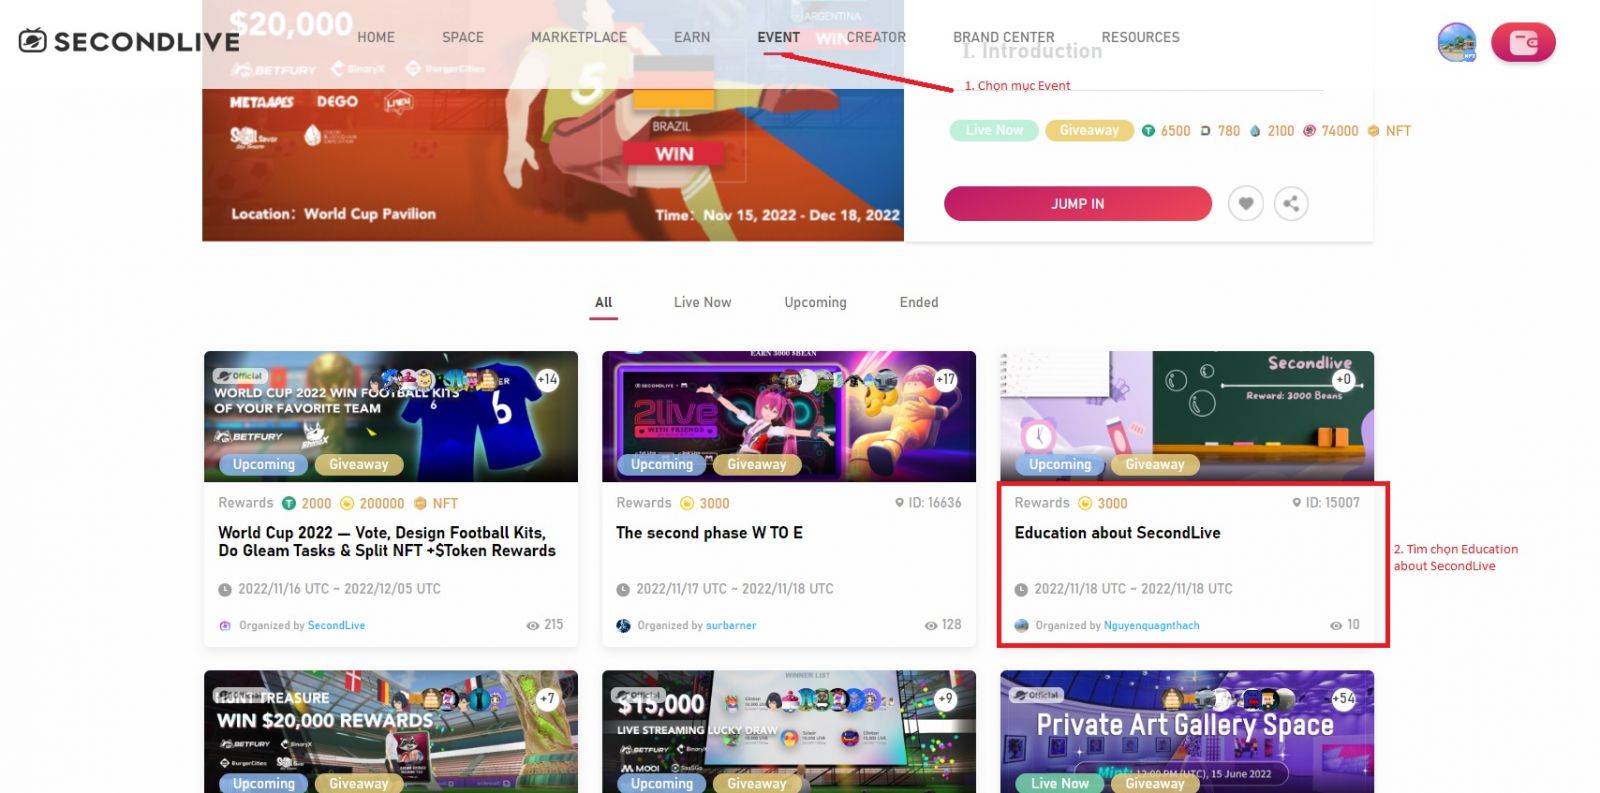Open Education about SecondLive thumbnail

tap(1187, 416)
